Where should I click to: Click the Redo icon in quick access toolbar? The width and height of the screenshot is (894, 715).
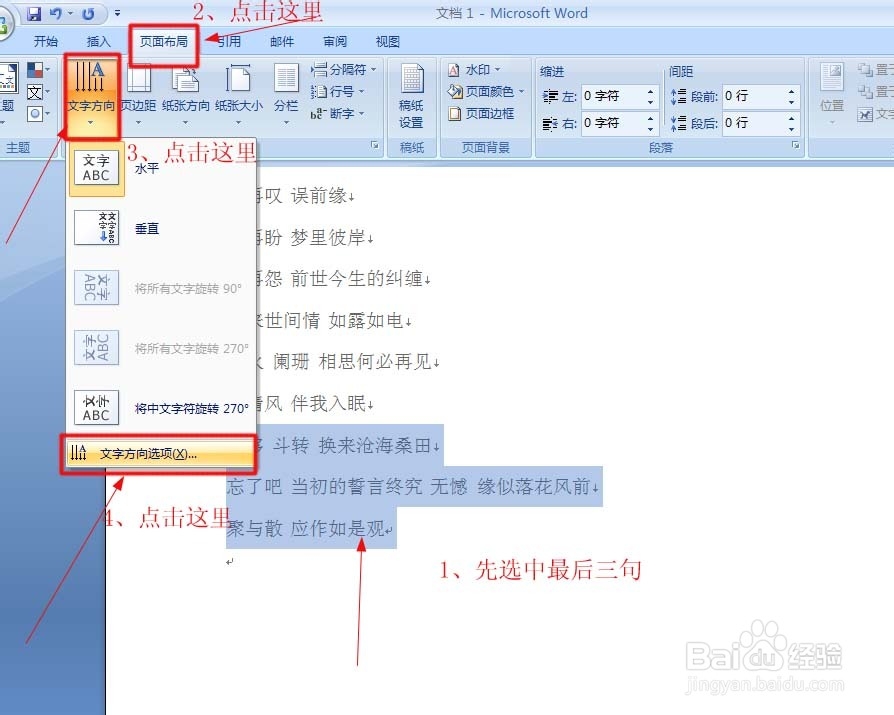point(88,14)
